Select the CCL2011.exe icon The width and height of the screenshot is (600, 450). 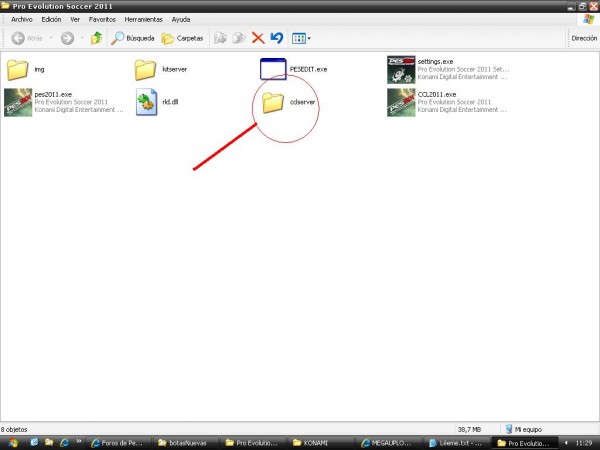(401, 102)
